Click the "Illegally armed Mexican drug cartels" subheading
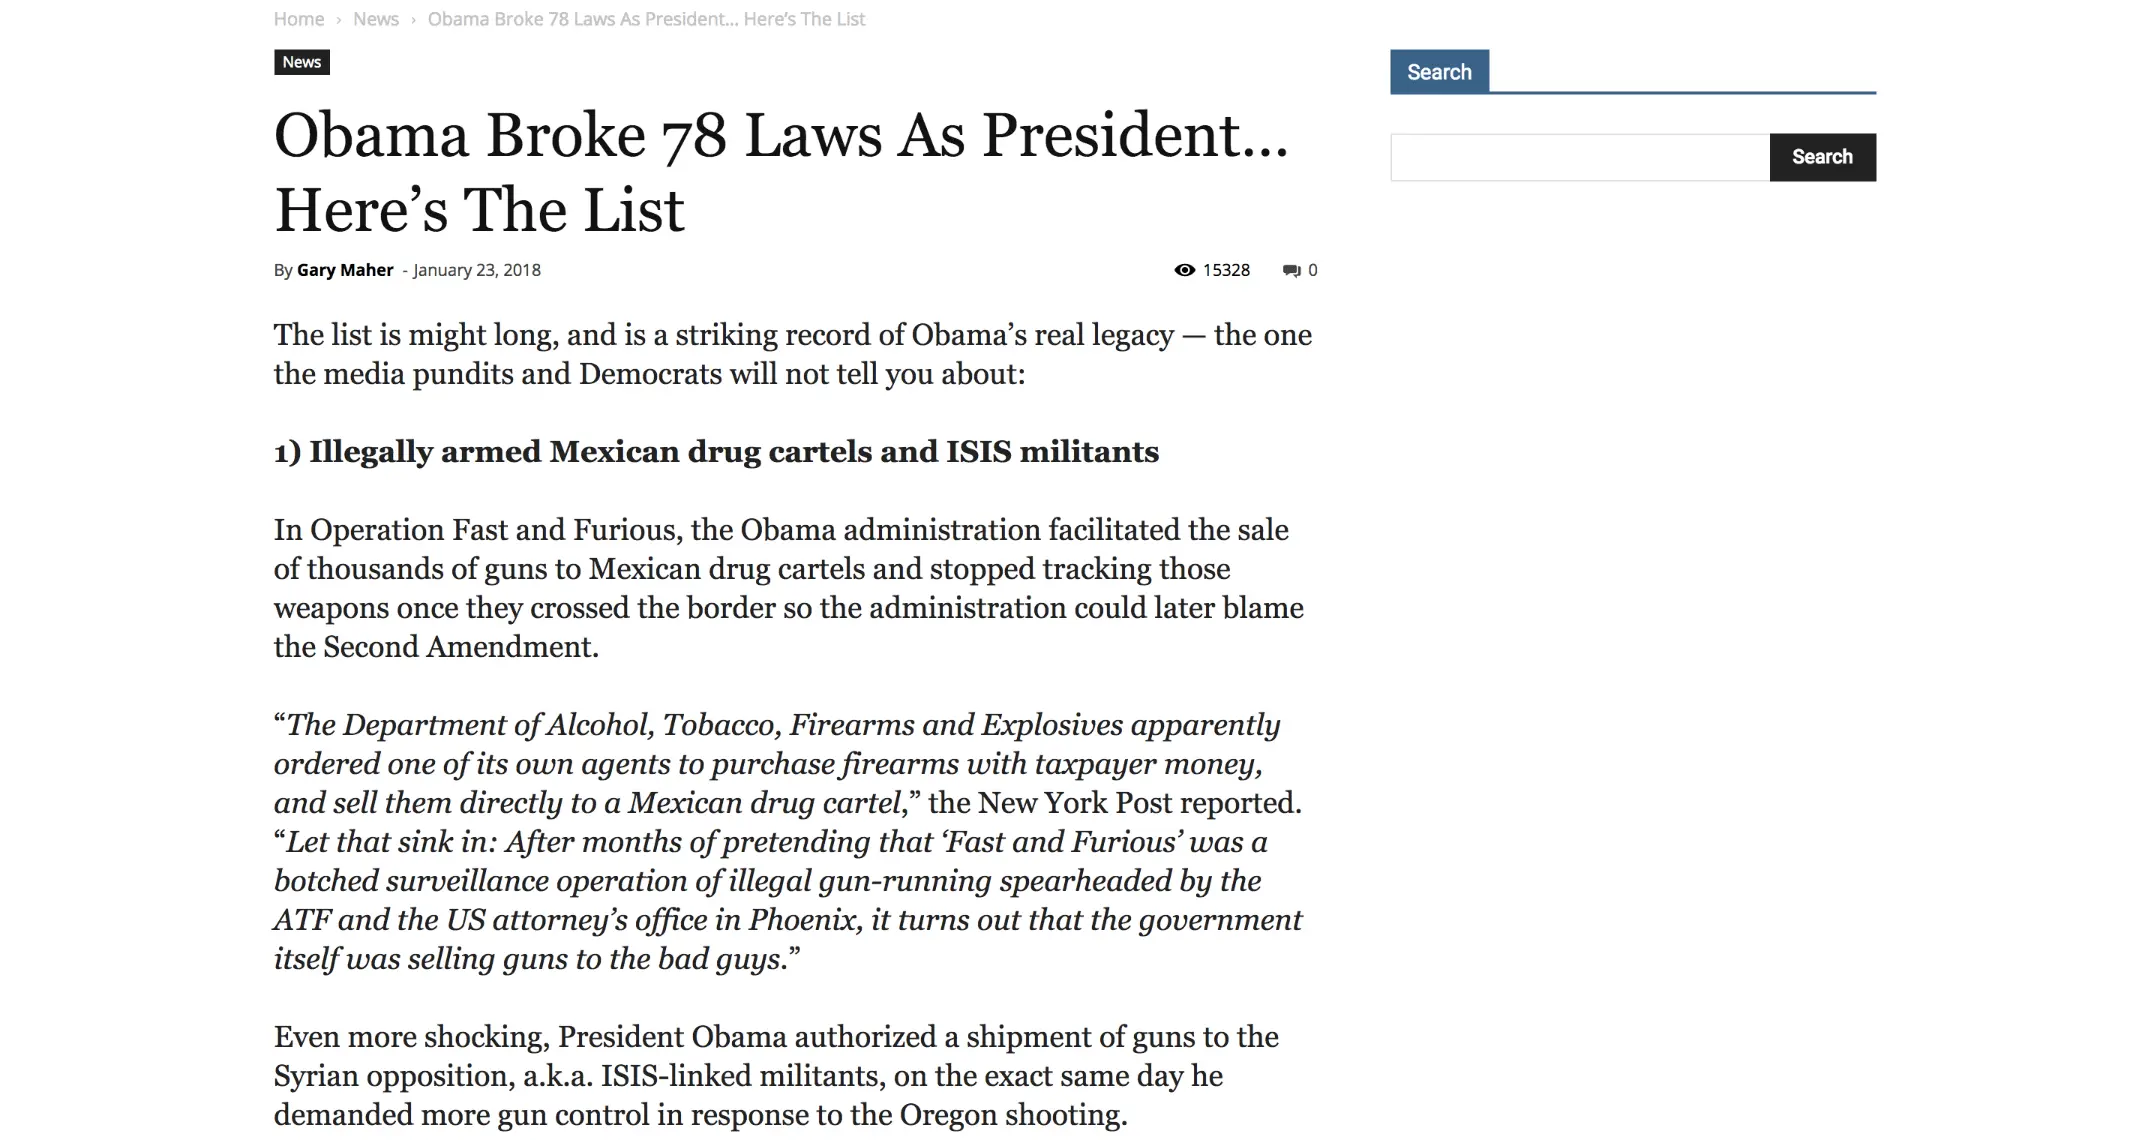The height and width of the screenshot is (1147, 2149). point(716,452)
